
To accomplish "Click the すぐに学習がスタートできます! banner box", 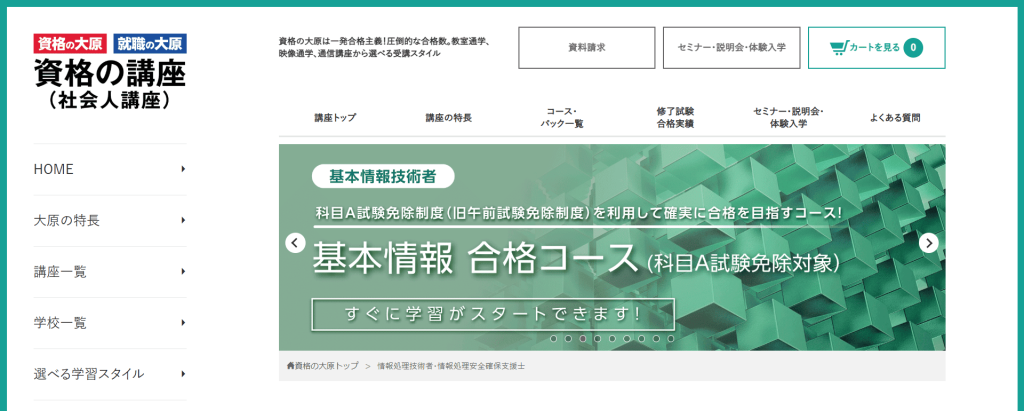I will point(493,314).
